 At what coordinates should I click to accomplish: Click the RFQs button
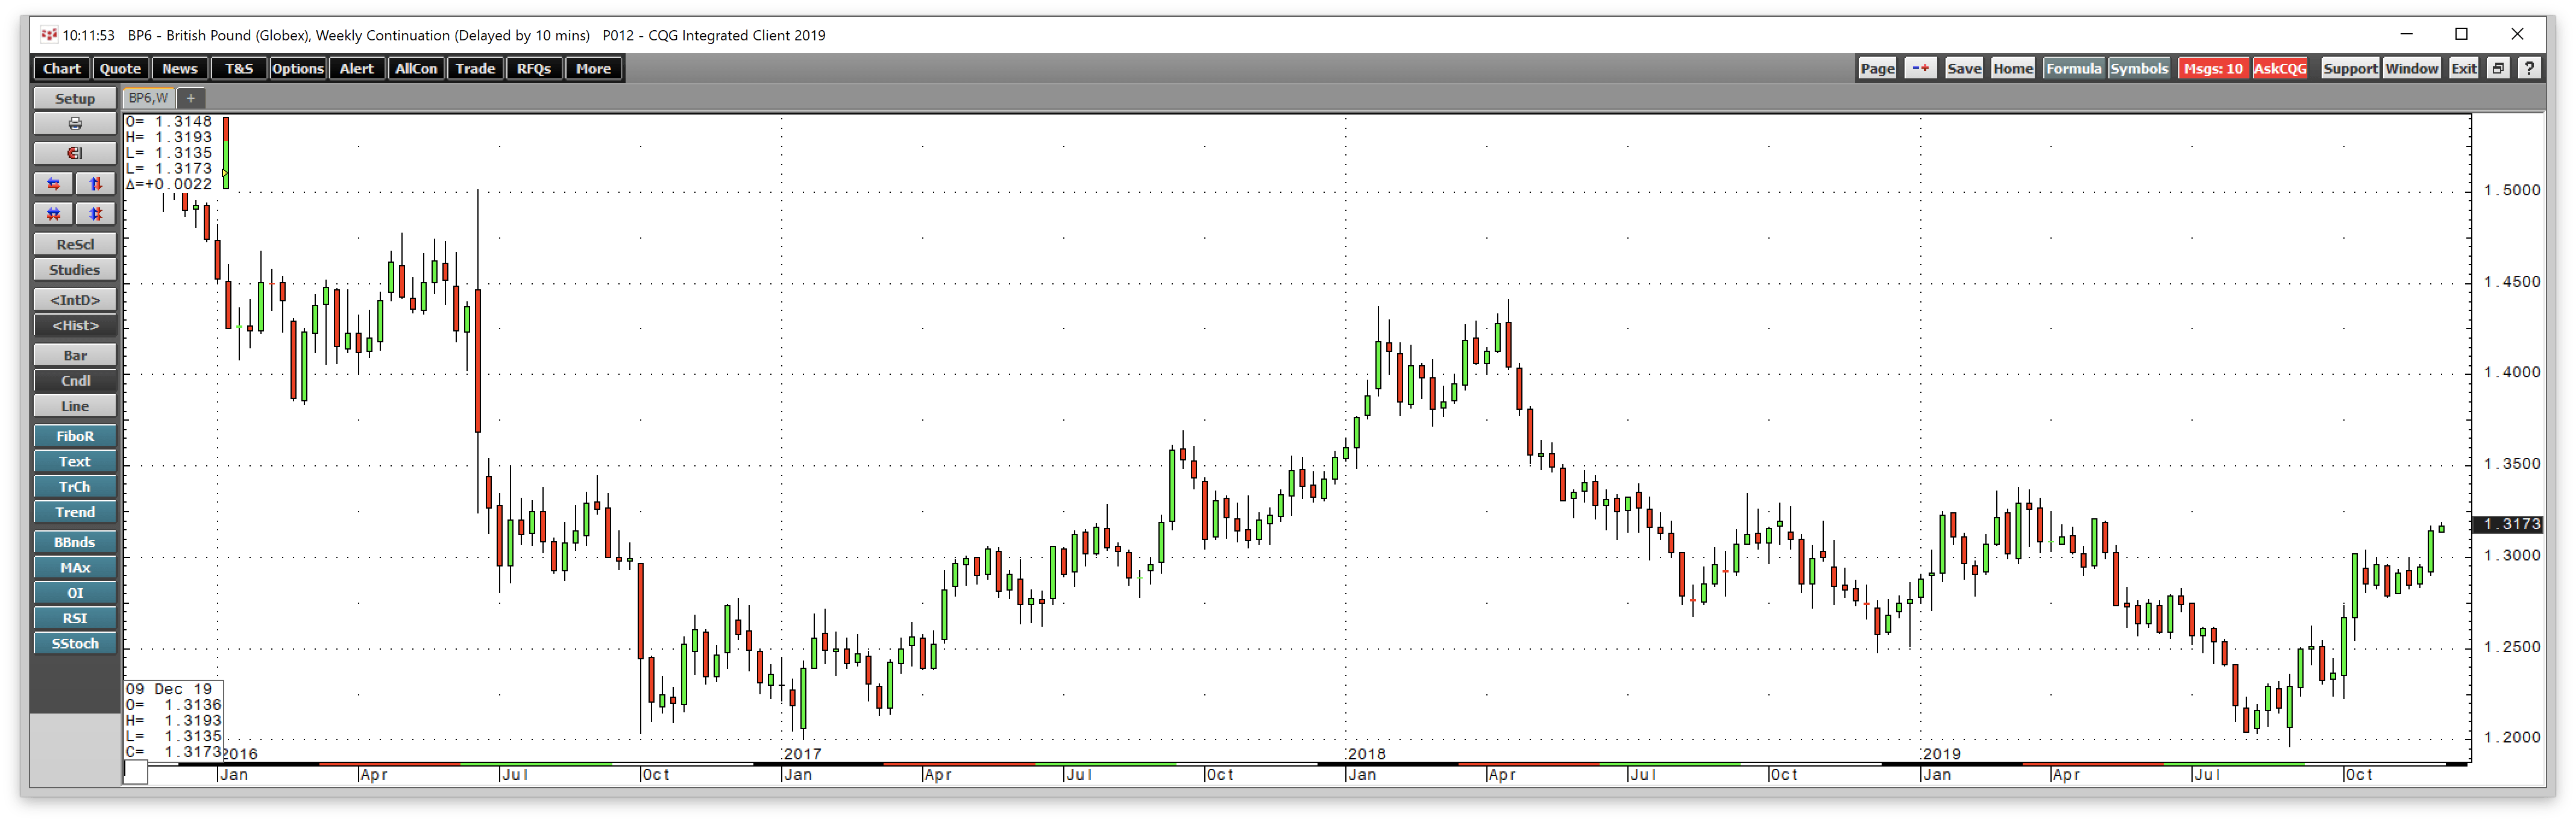click(534, 68)
